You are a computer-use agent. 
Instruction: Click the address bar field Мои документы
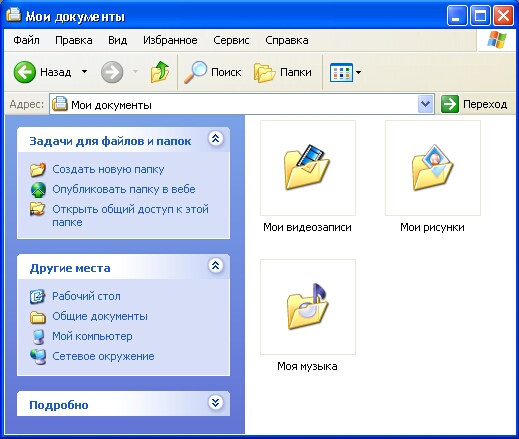pos(242,104)
